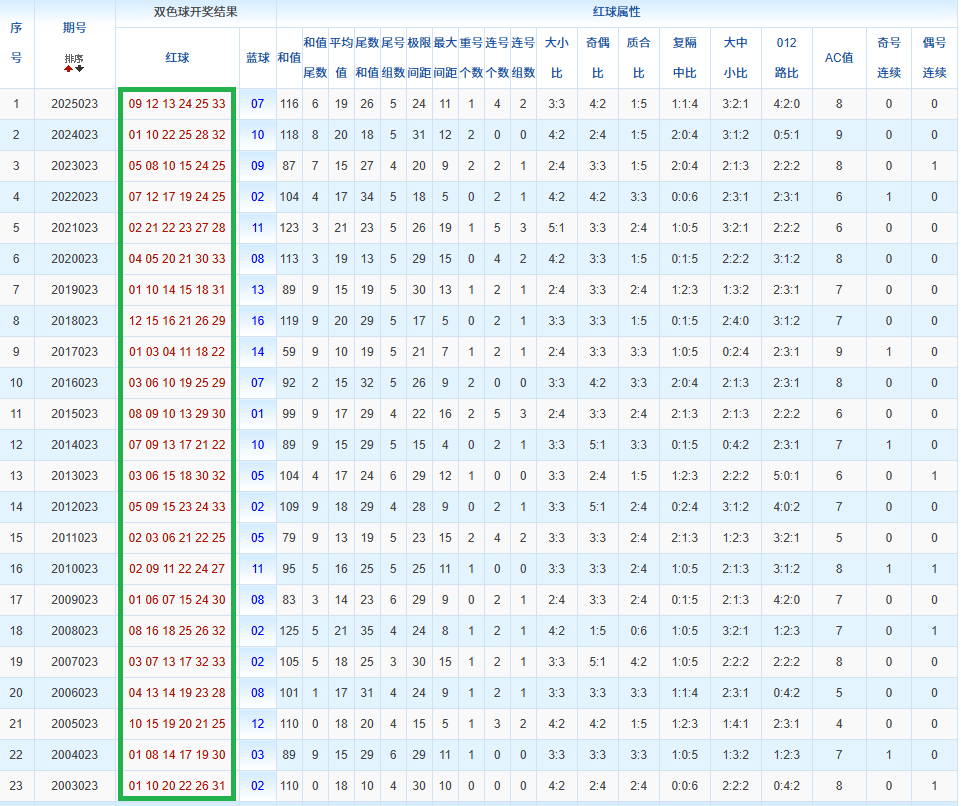
Task: Click blue ball 16 in row 2018023
Action: (x=258, y=321)
